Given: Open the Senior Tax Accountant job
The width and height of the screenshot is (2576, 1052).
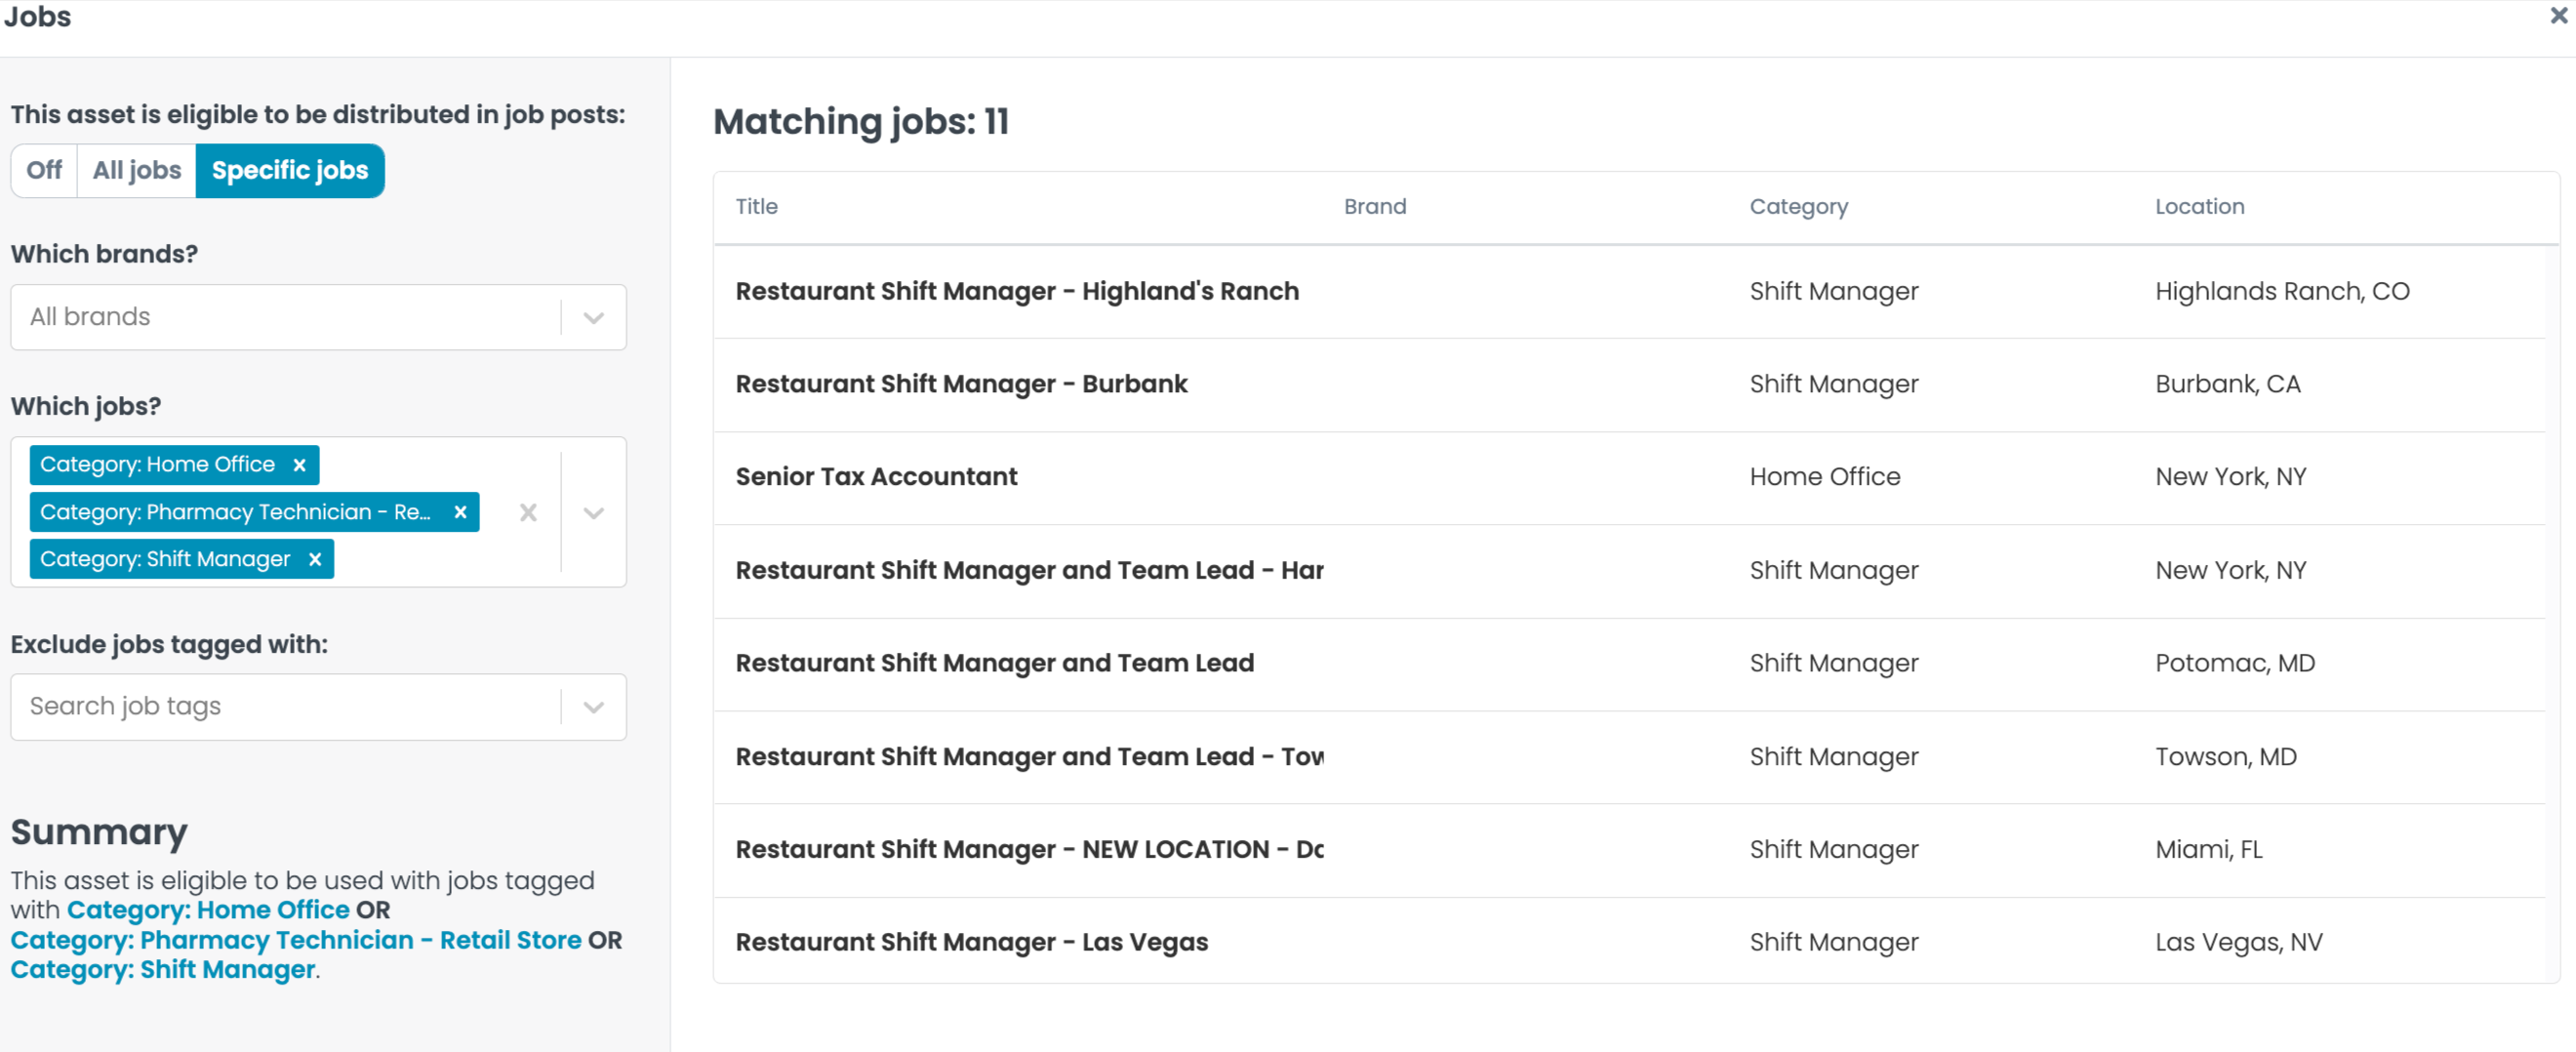Looking at the screenshot, I should [x=876, y=477].
